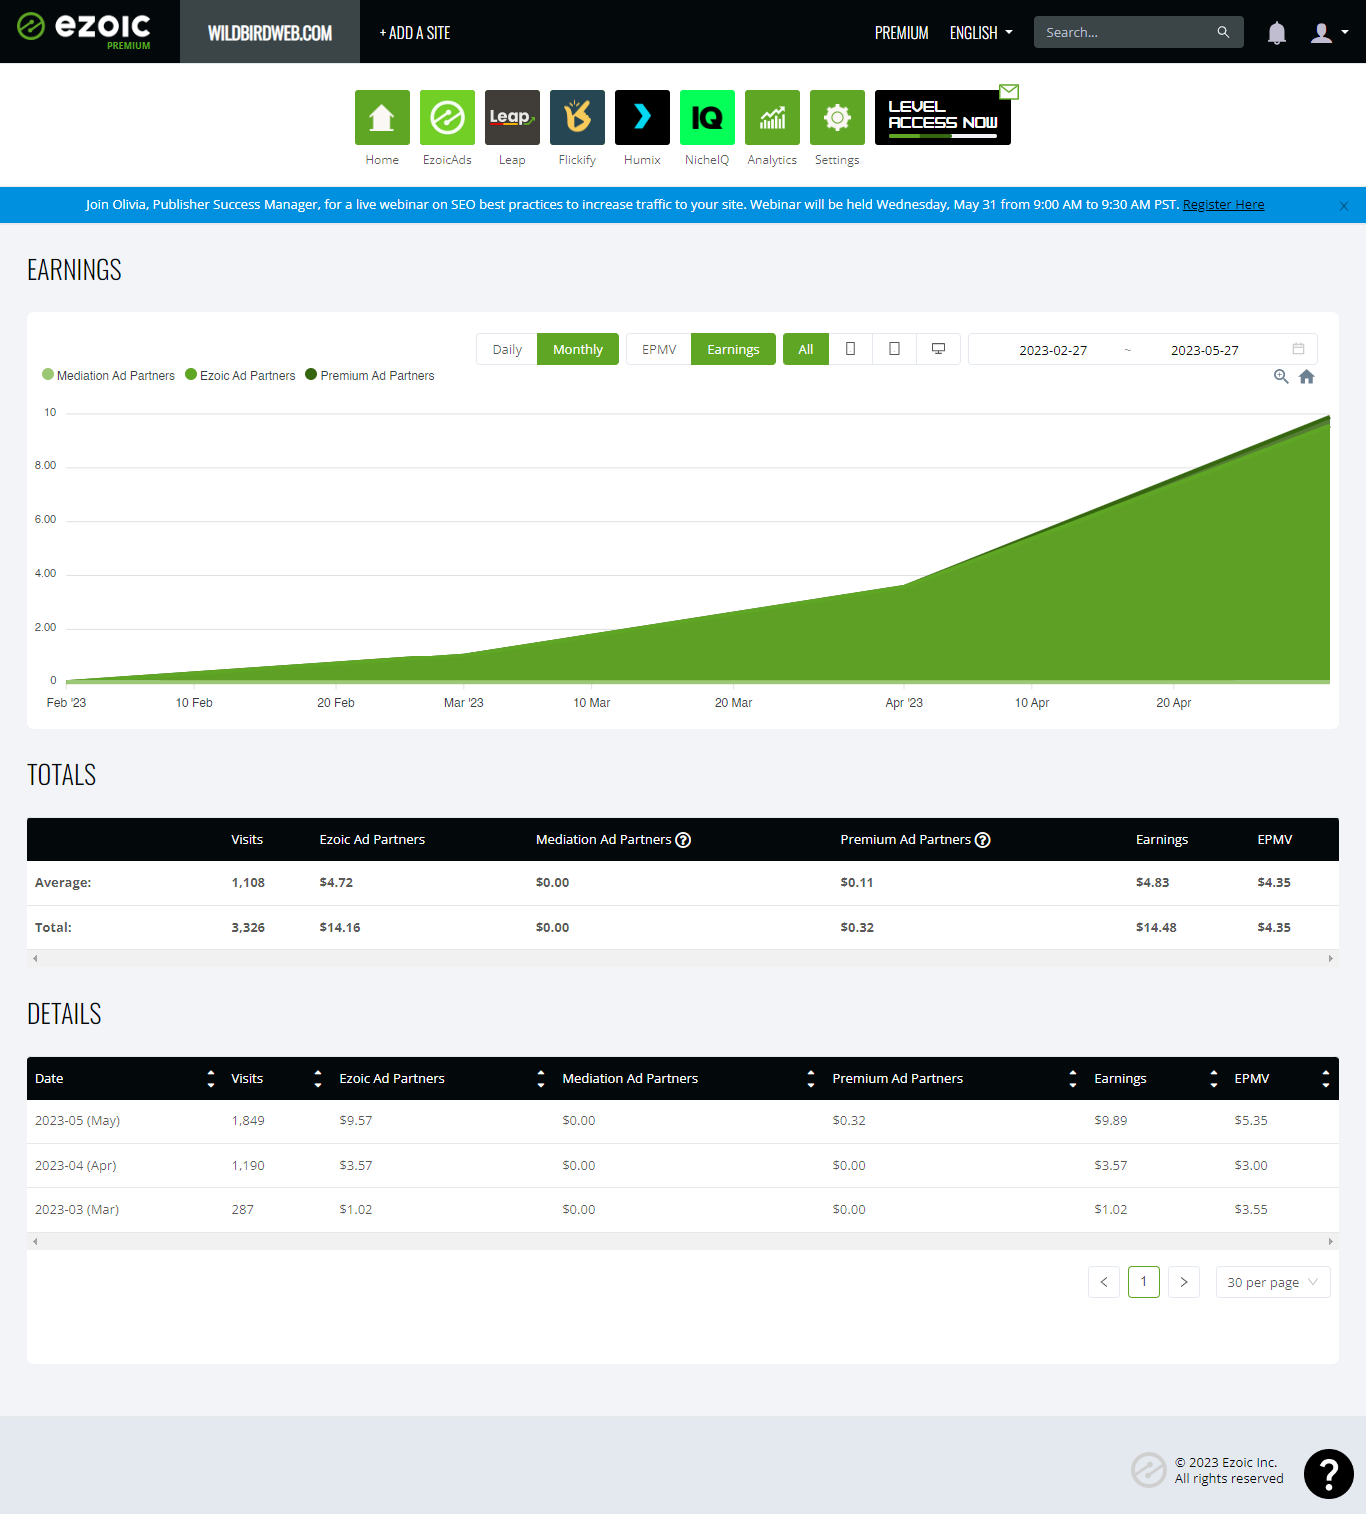Click the Premium link in header
Screen dimensions: 1366x1514
tap(902, 33)
